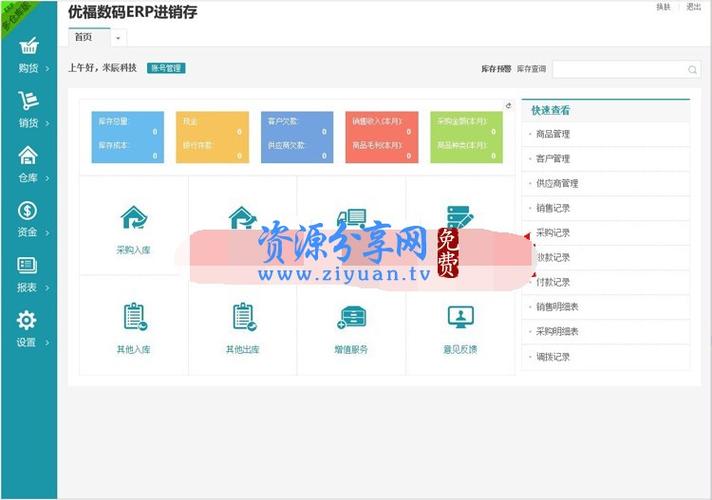
Task: Click the orange 现金 statistics card
Action: (x=213, y=137)
